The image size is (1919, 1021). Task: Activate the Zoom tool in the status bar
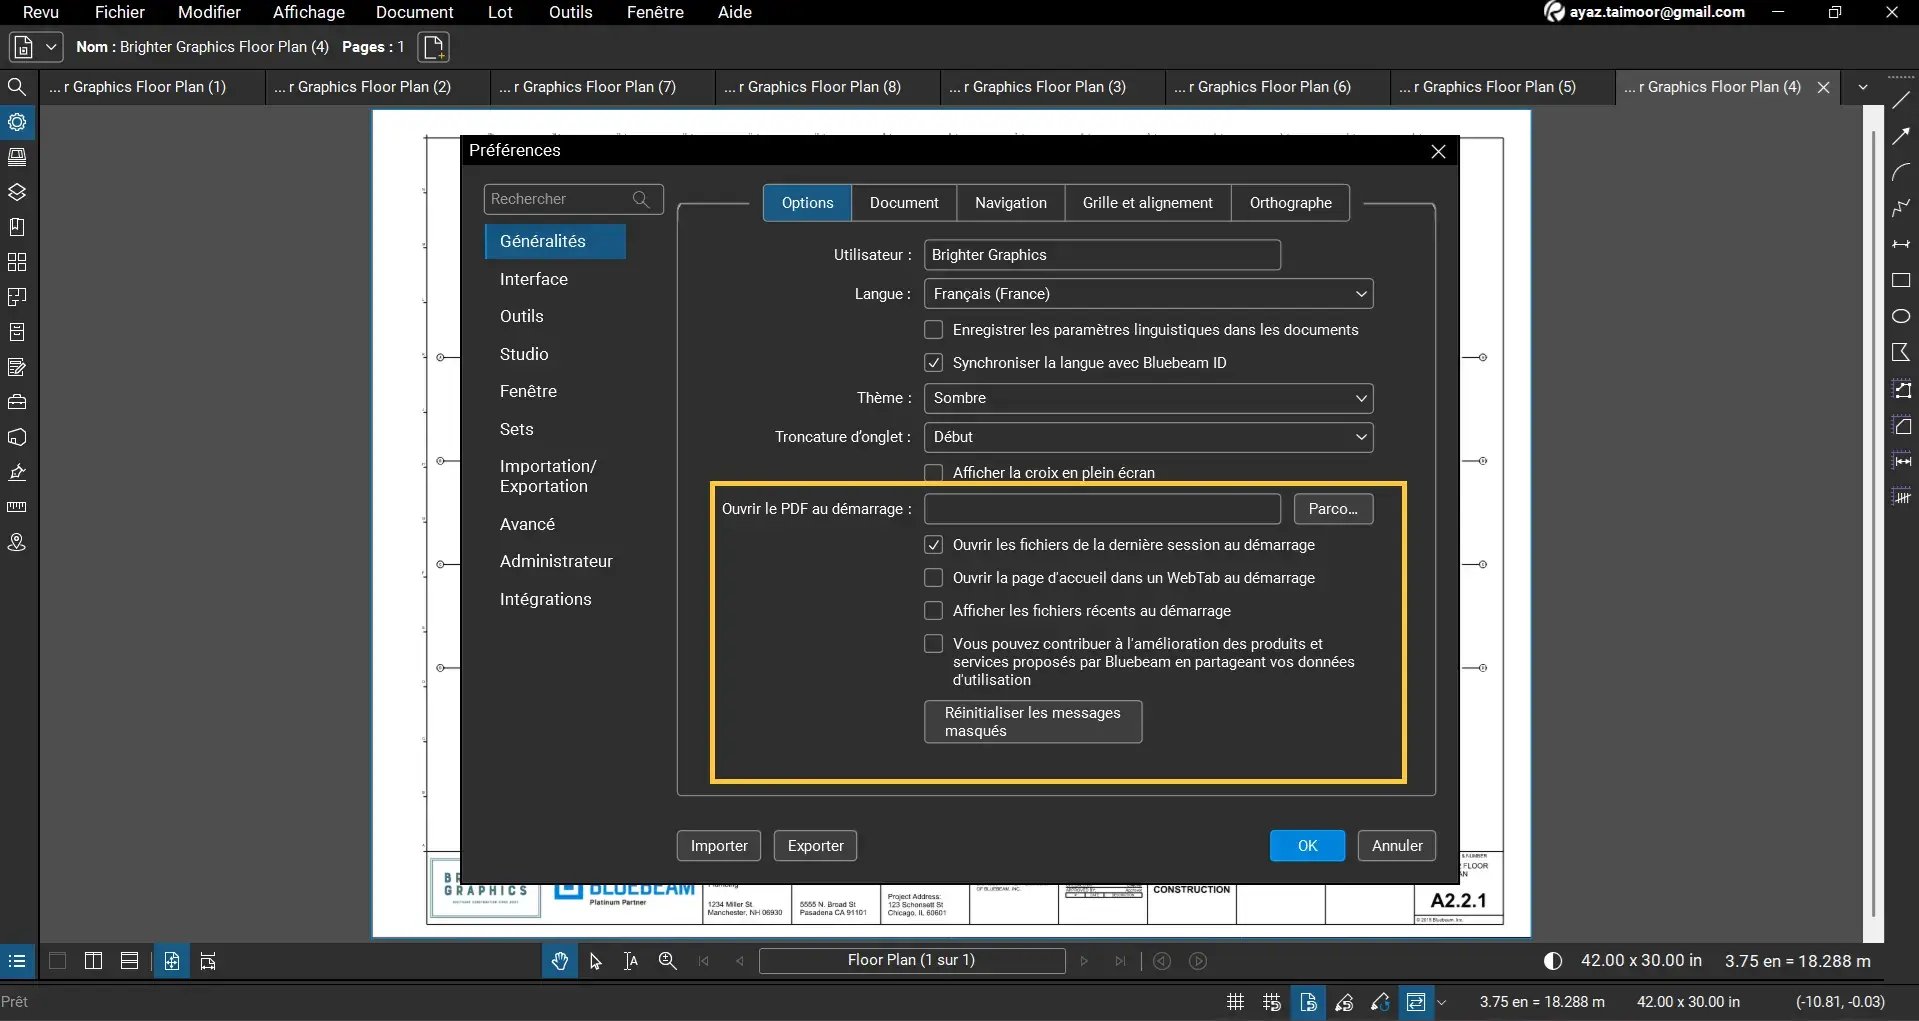[x=667, y=961]
